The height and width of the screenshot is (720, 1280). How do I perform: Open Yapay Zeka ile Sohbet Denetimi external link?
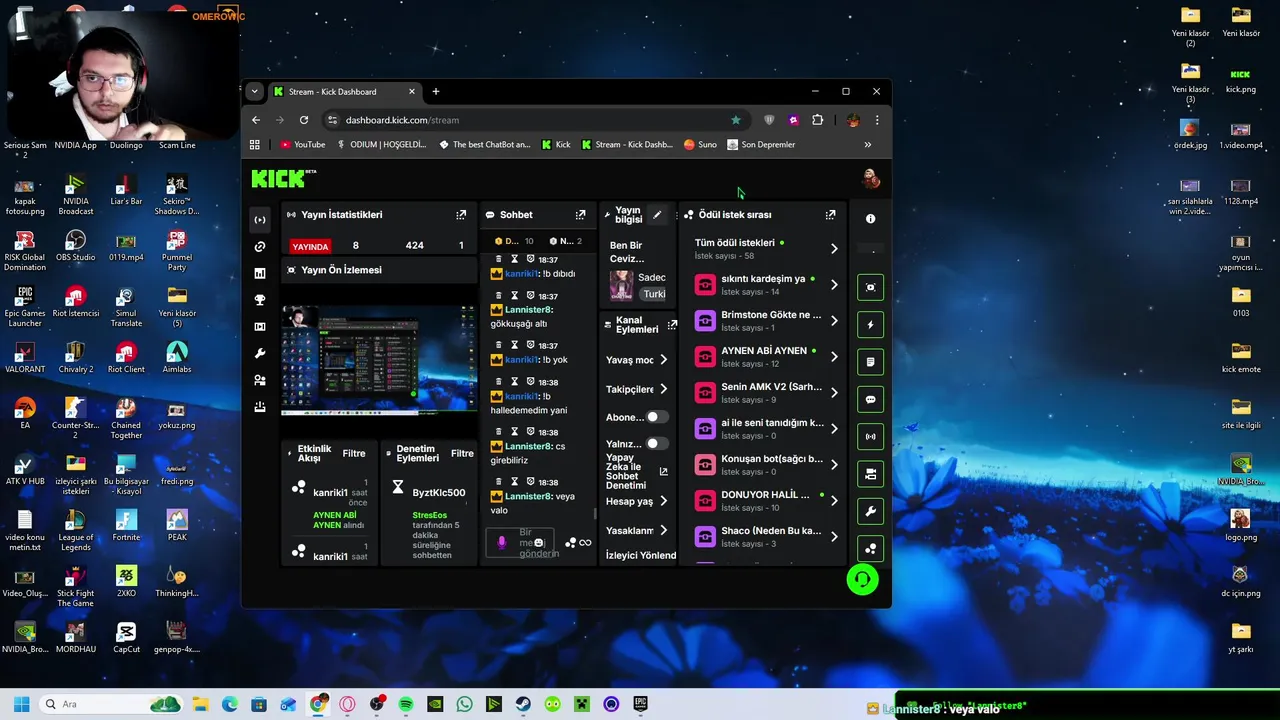point(663,472)
